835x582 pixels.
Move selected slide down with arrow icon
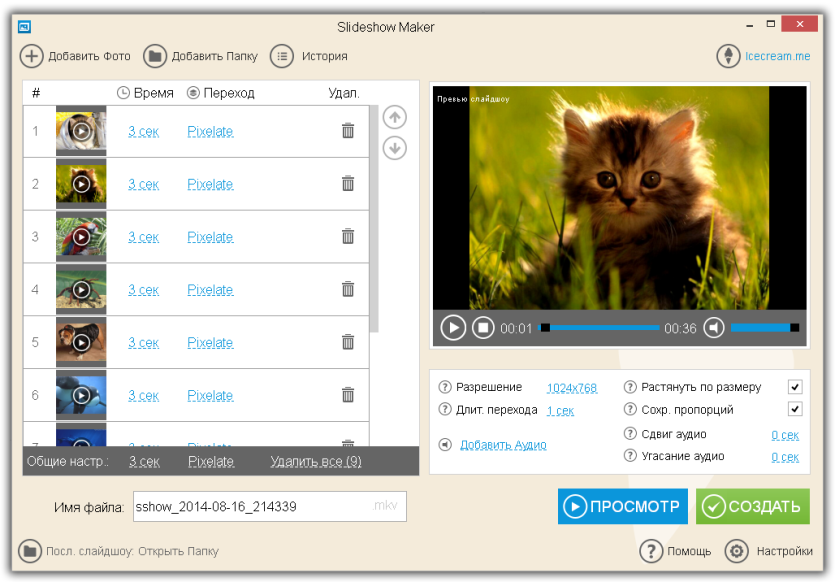(395, 149)
